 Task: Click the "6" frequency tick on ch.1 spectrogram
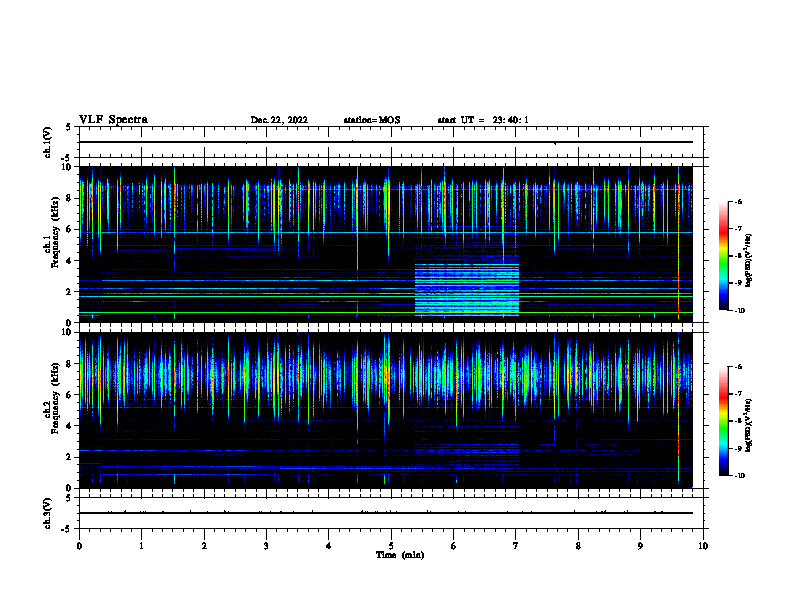coord(70,229)
